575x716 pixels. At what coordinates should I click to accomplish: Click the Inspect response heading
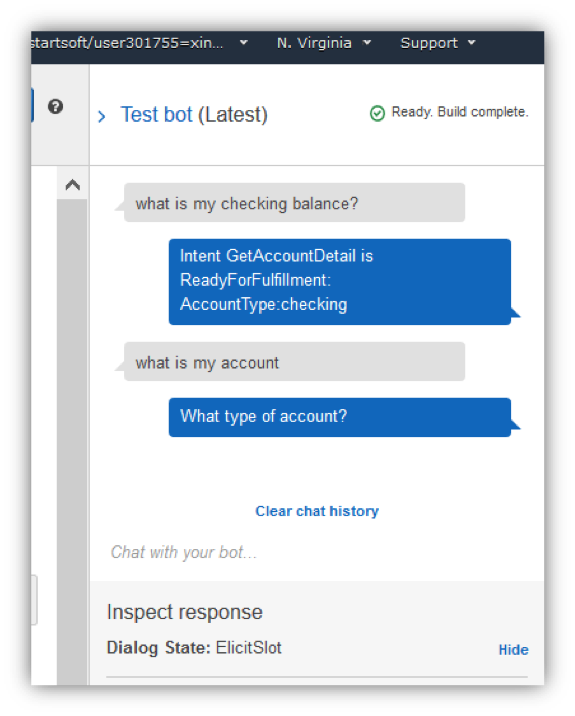[185, 612]
